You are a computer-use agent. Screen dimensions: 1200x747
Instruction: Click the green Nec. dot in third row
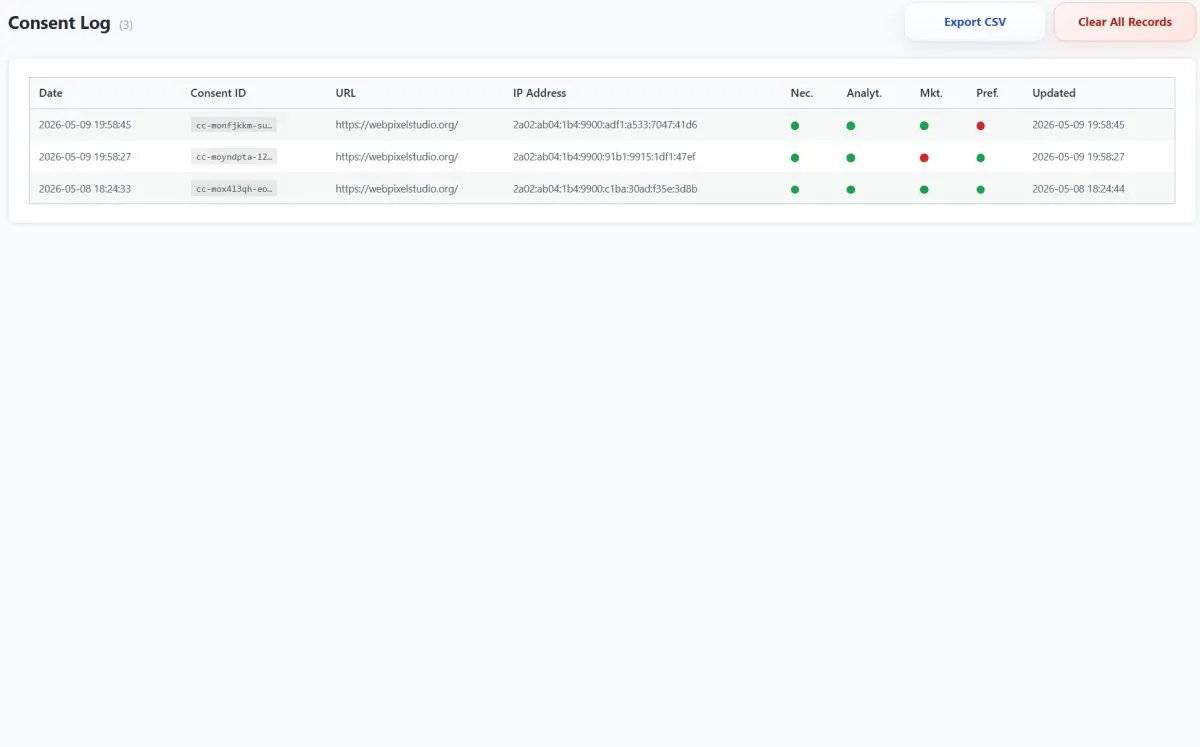795,189
